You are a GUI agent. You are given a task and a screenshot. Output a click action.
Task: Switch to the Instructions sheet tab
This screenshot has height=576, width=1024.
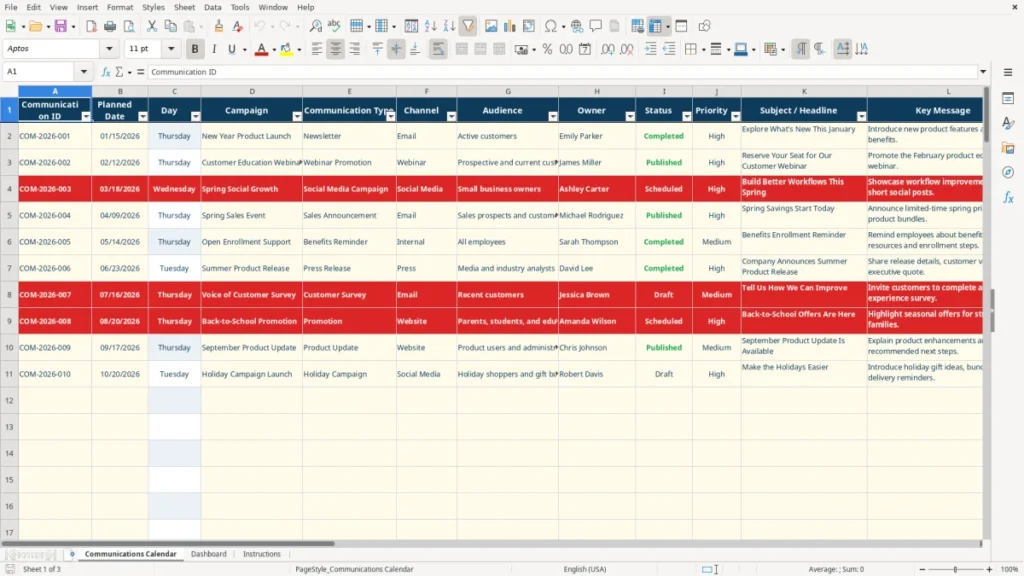click(261, 554)
